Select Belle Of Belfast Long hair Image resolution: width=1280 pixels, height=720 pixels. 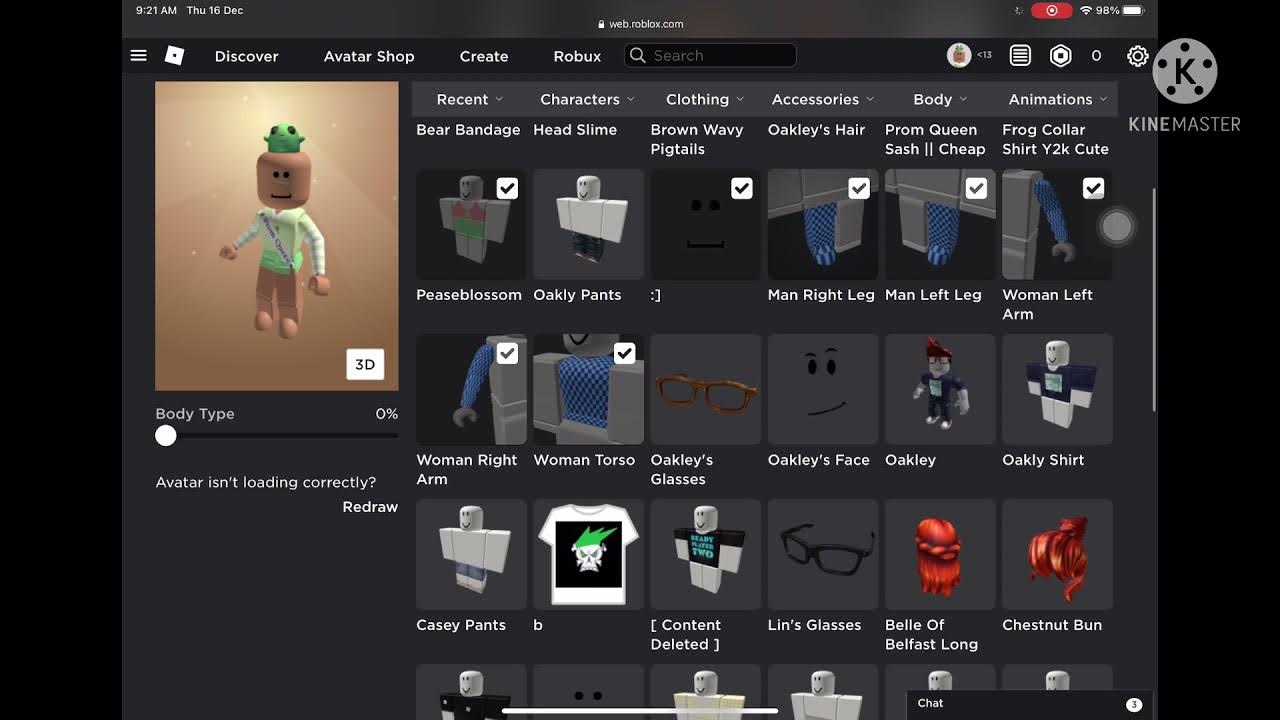pyautogui.click(x=940, y=554)
